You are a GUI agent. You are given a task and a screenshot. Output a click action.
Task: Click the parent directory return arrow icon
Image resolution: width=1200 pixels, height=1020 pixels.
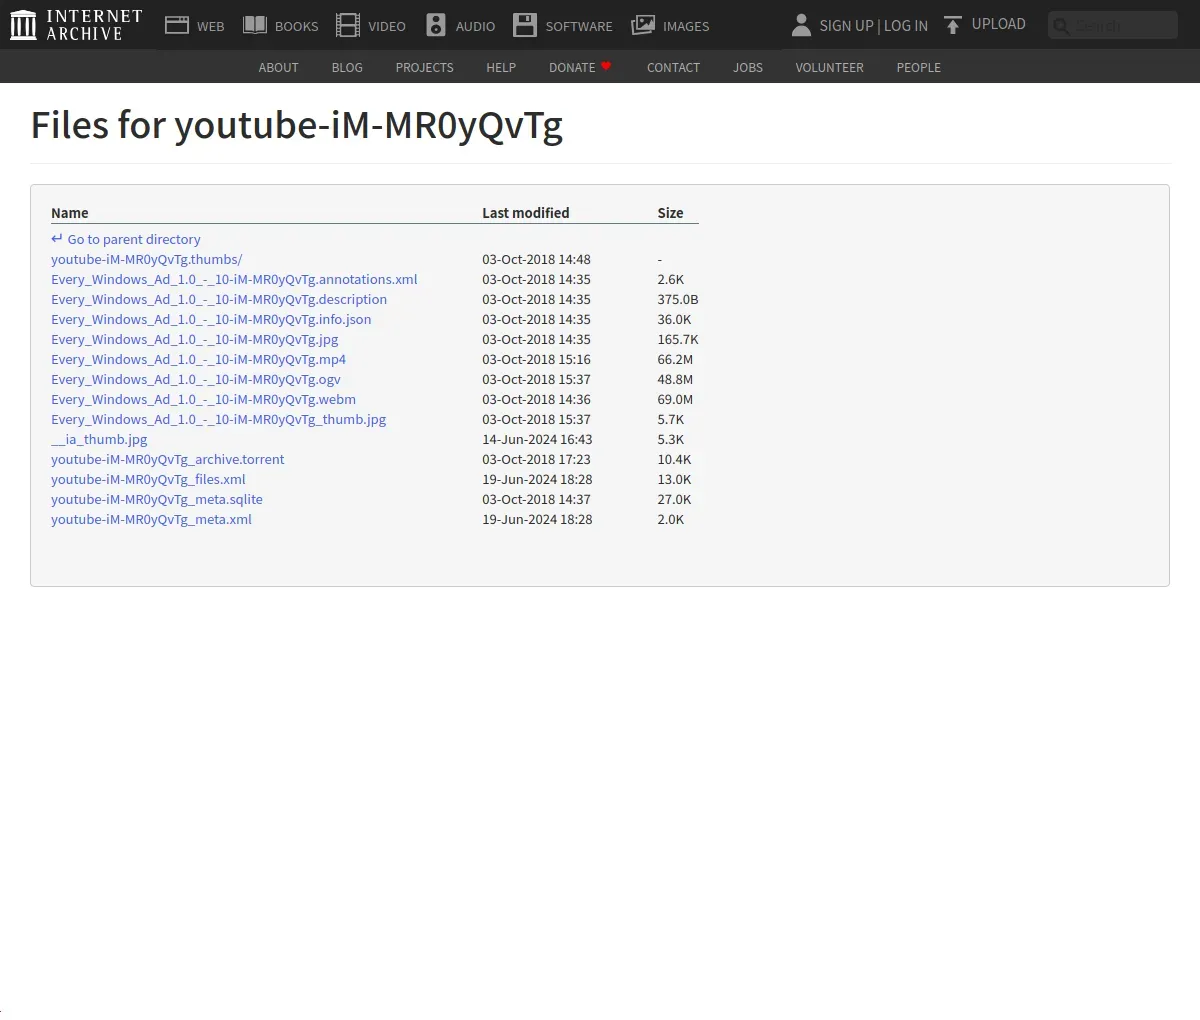click(57, 239)
